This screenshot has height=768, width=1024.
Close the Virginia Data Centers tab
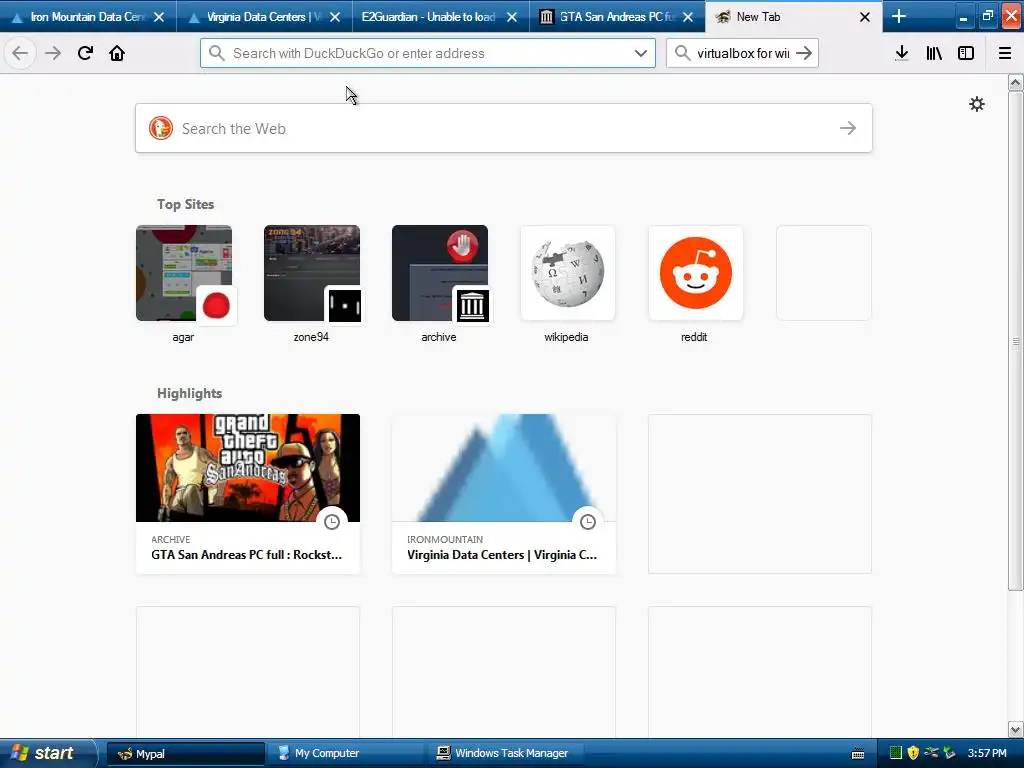[x=335, y=17]
